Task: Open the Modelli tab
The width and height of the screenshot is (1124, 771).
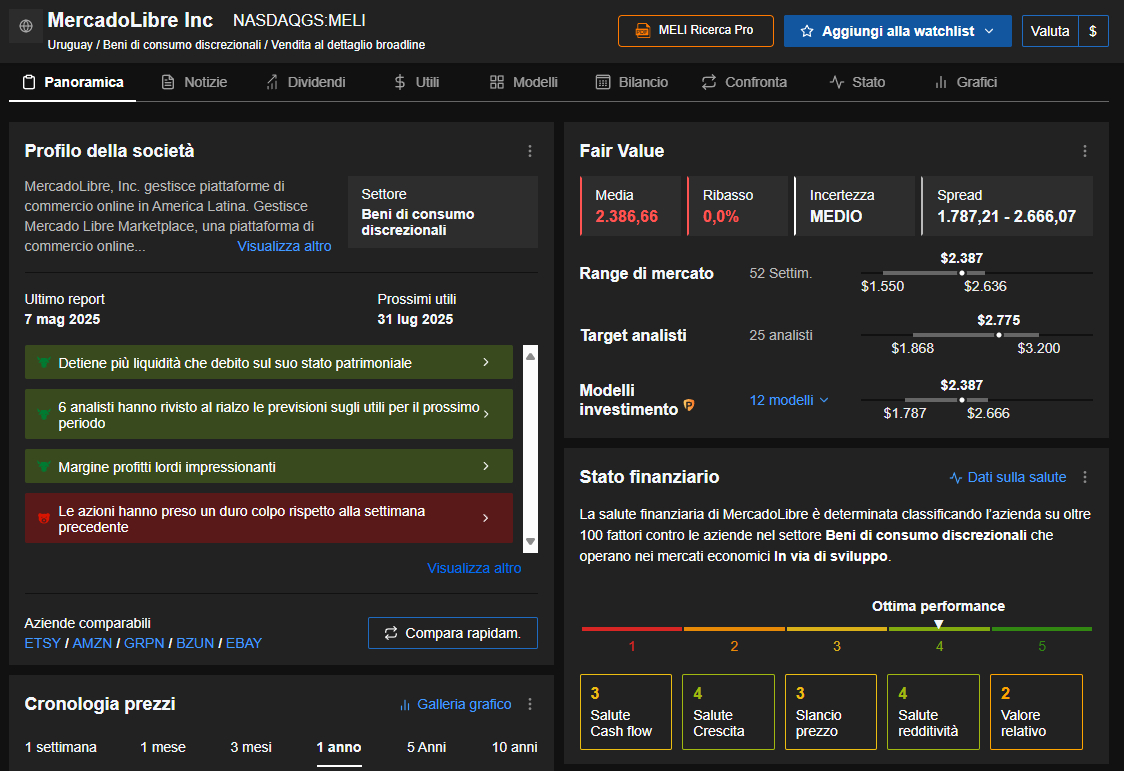Action: point(523,82)
